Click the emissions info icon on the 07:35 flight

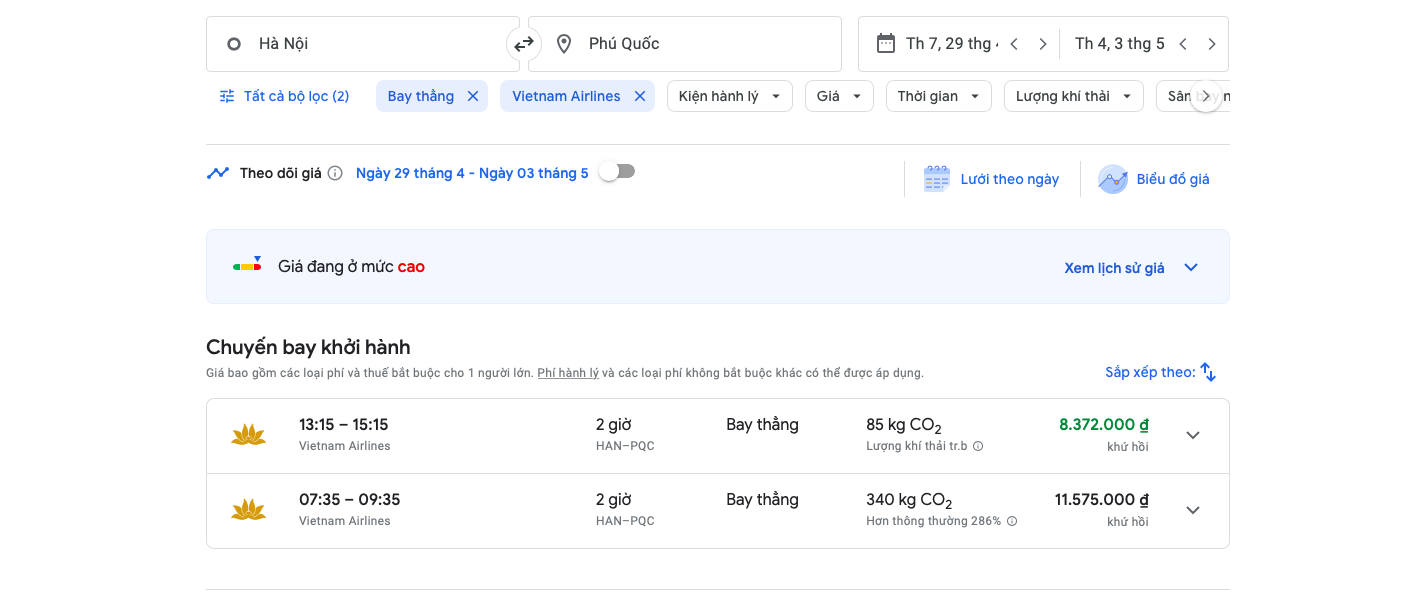(1010, 520)
